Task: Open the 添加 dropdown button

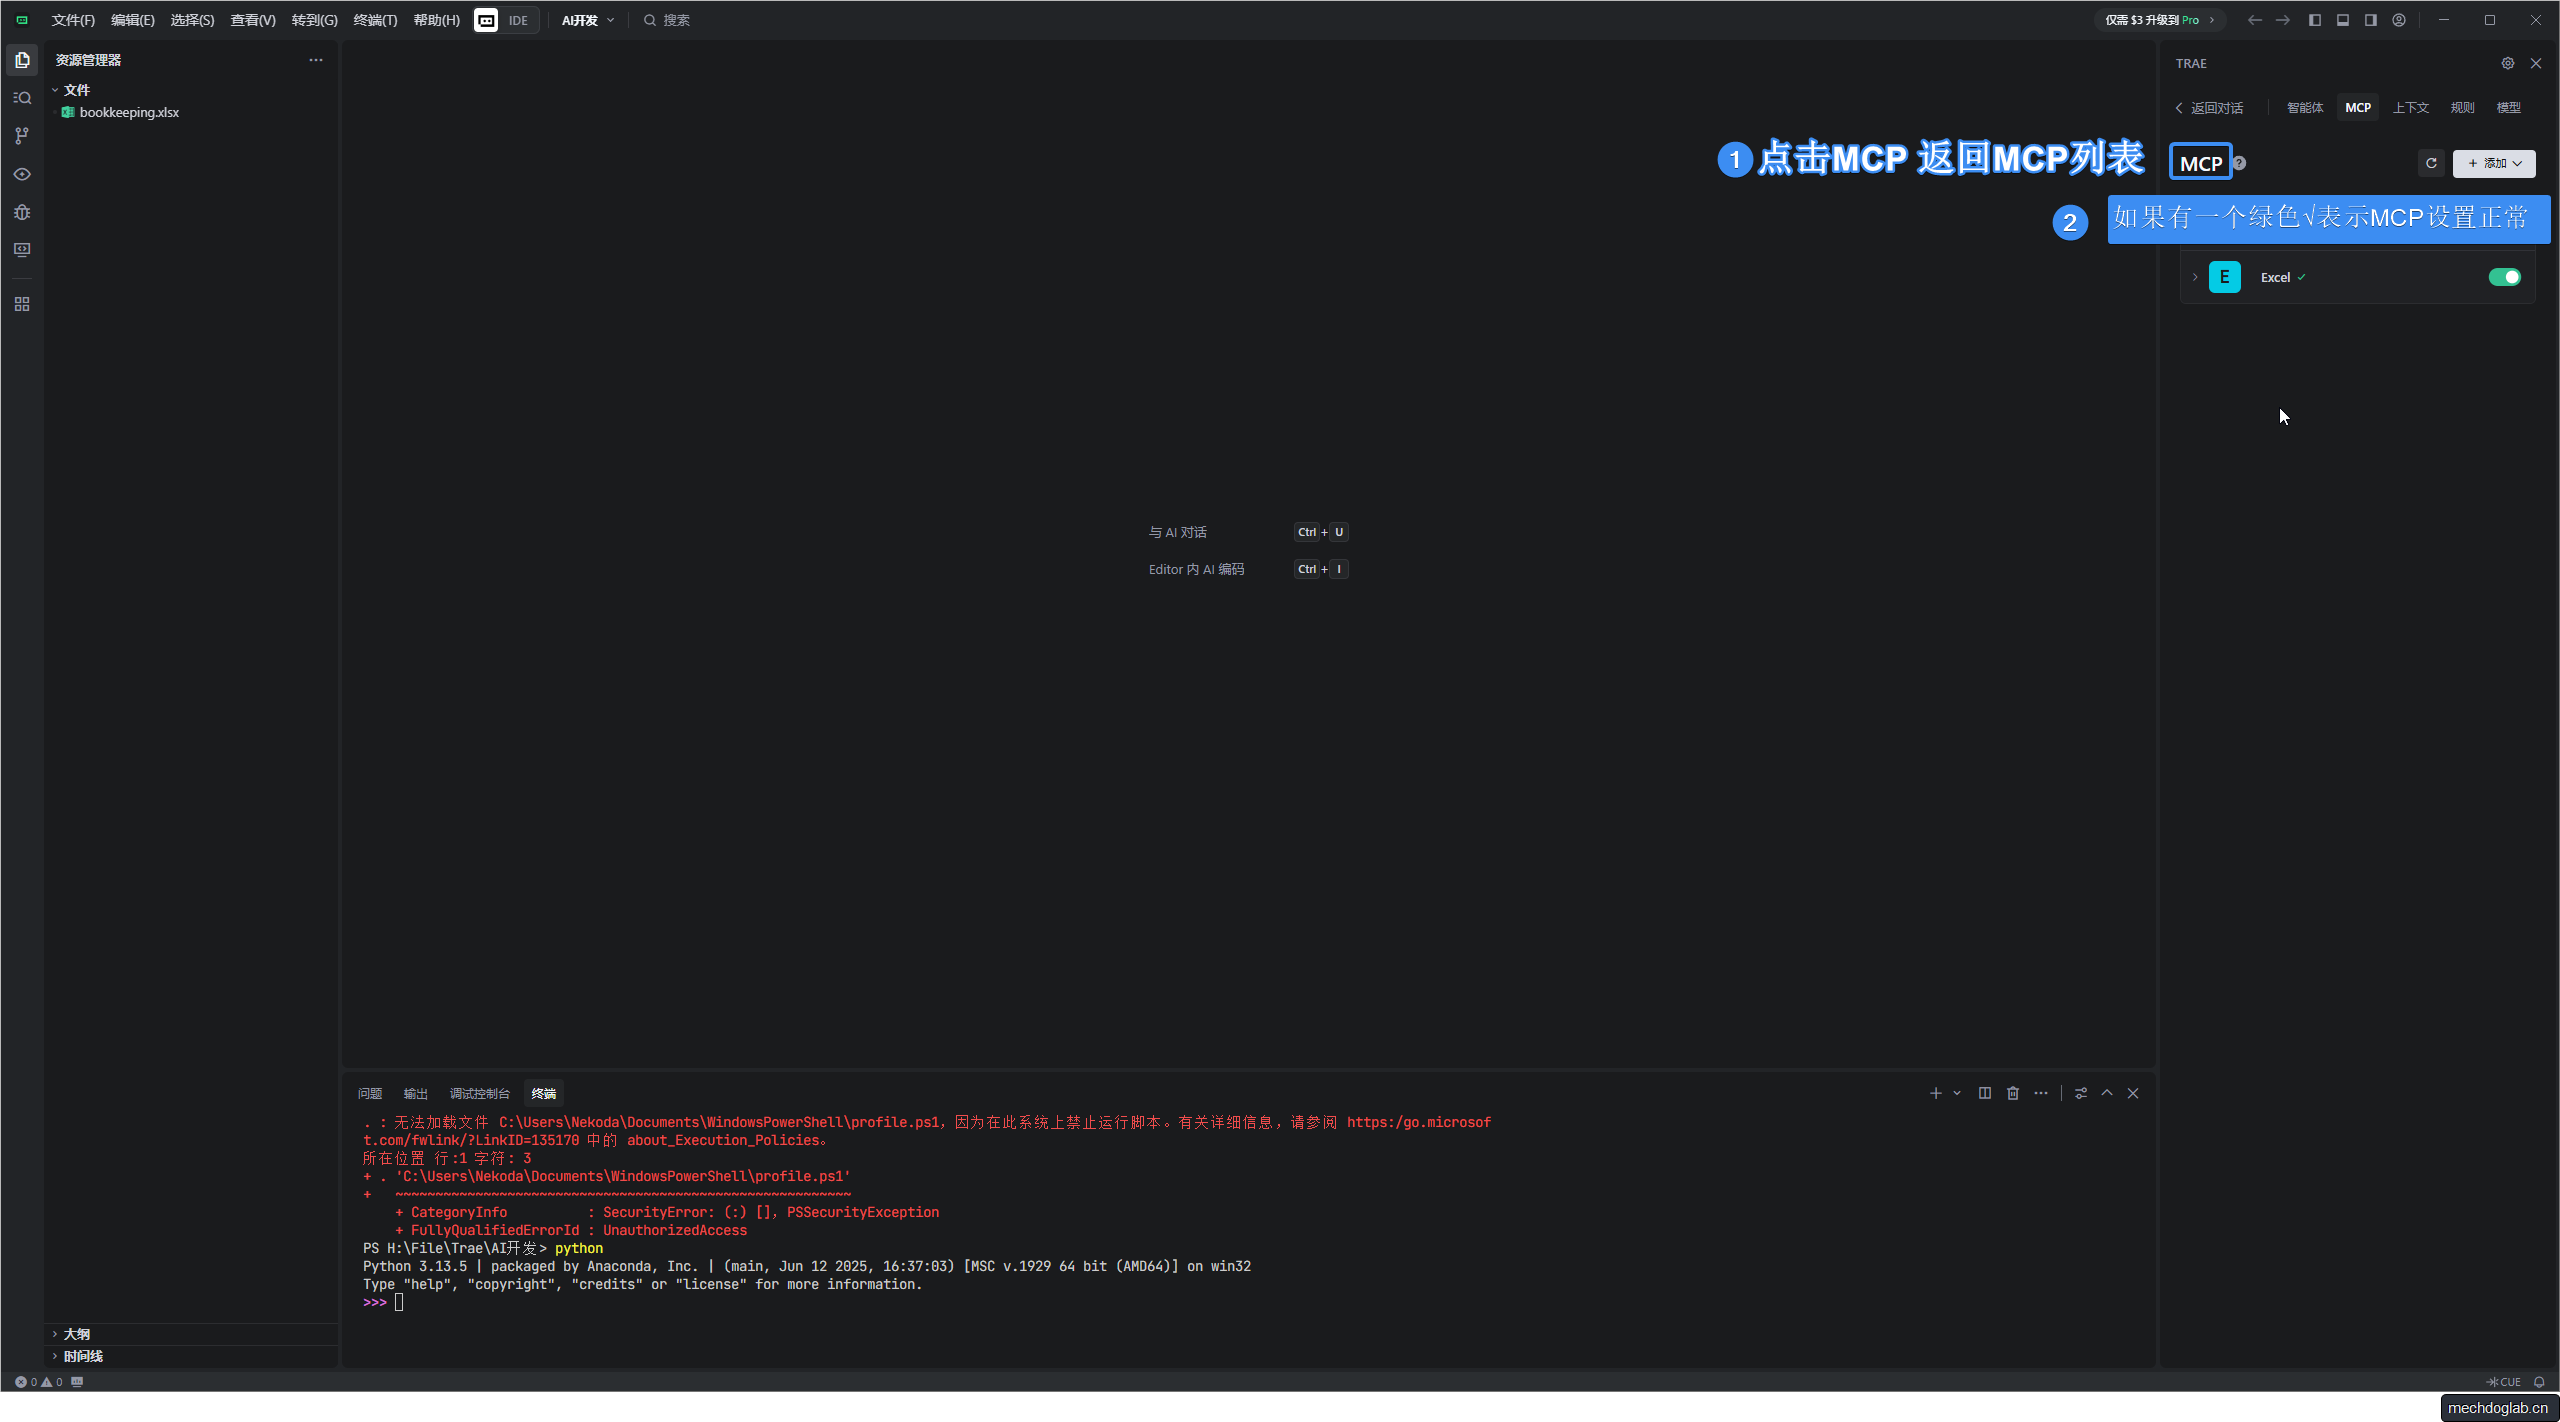Action: pos(2494,163)
